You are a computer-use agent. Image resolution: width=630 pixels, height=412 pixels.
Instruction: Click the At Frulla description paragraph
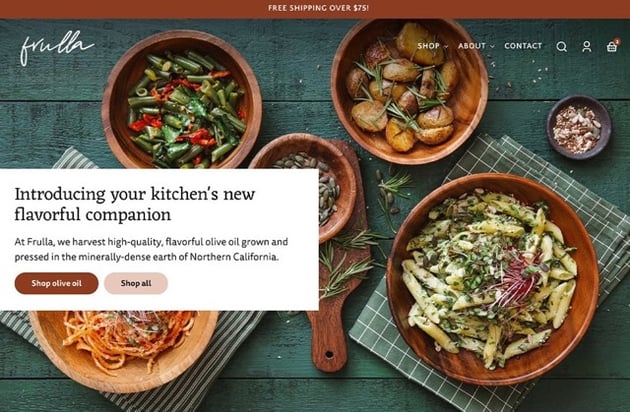[x=151, y=250]
